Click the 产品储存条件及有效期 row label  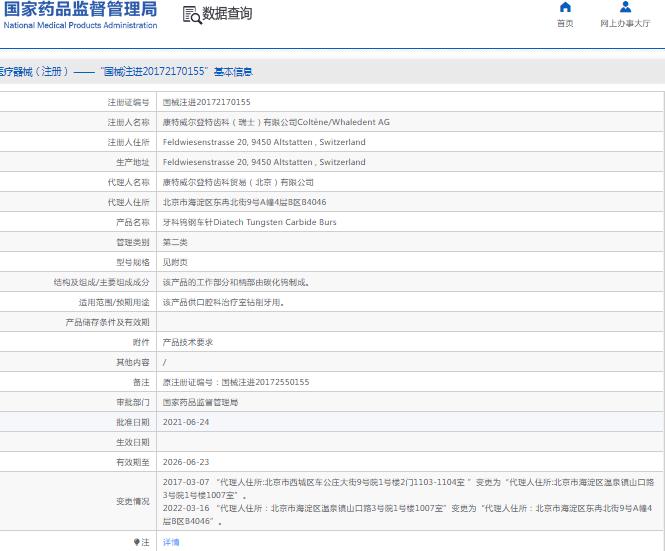click(x=107, y=322)
